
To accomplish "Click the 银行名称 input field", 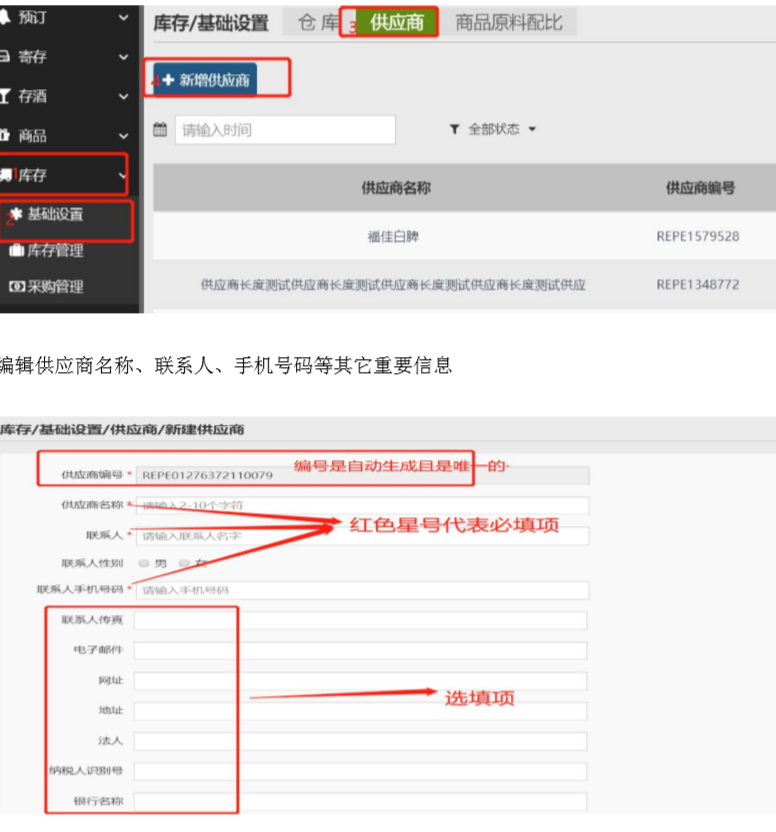I will (360, 802).
